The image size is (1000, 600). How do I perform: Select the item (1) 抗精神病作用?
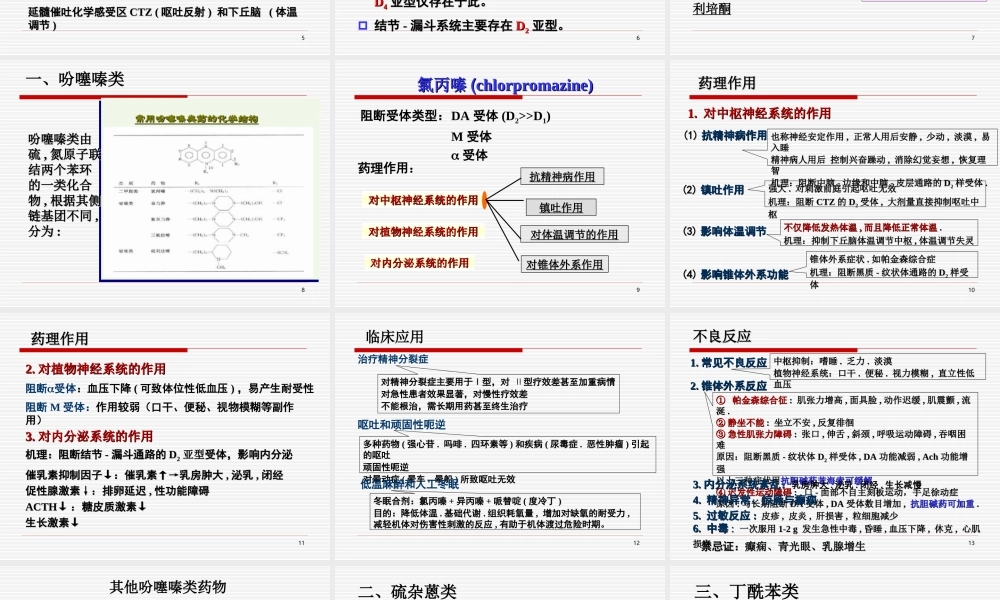click(724, 135)
